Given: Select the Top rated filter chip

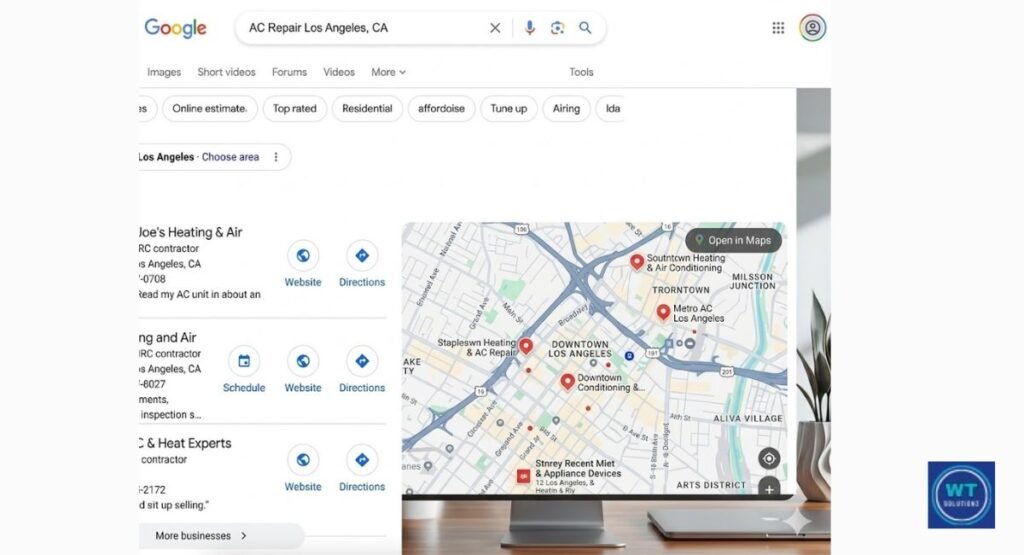Looking at the screenshot, I should click(x=295, y=108).
